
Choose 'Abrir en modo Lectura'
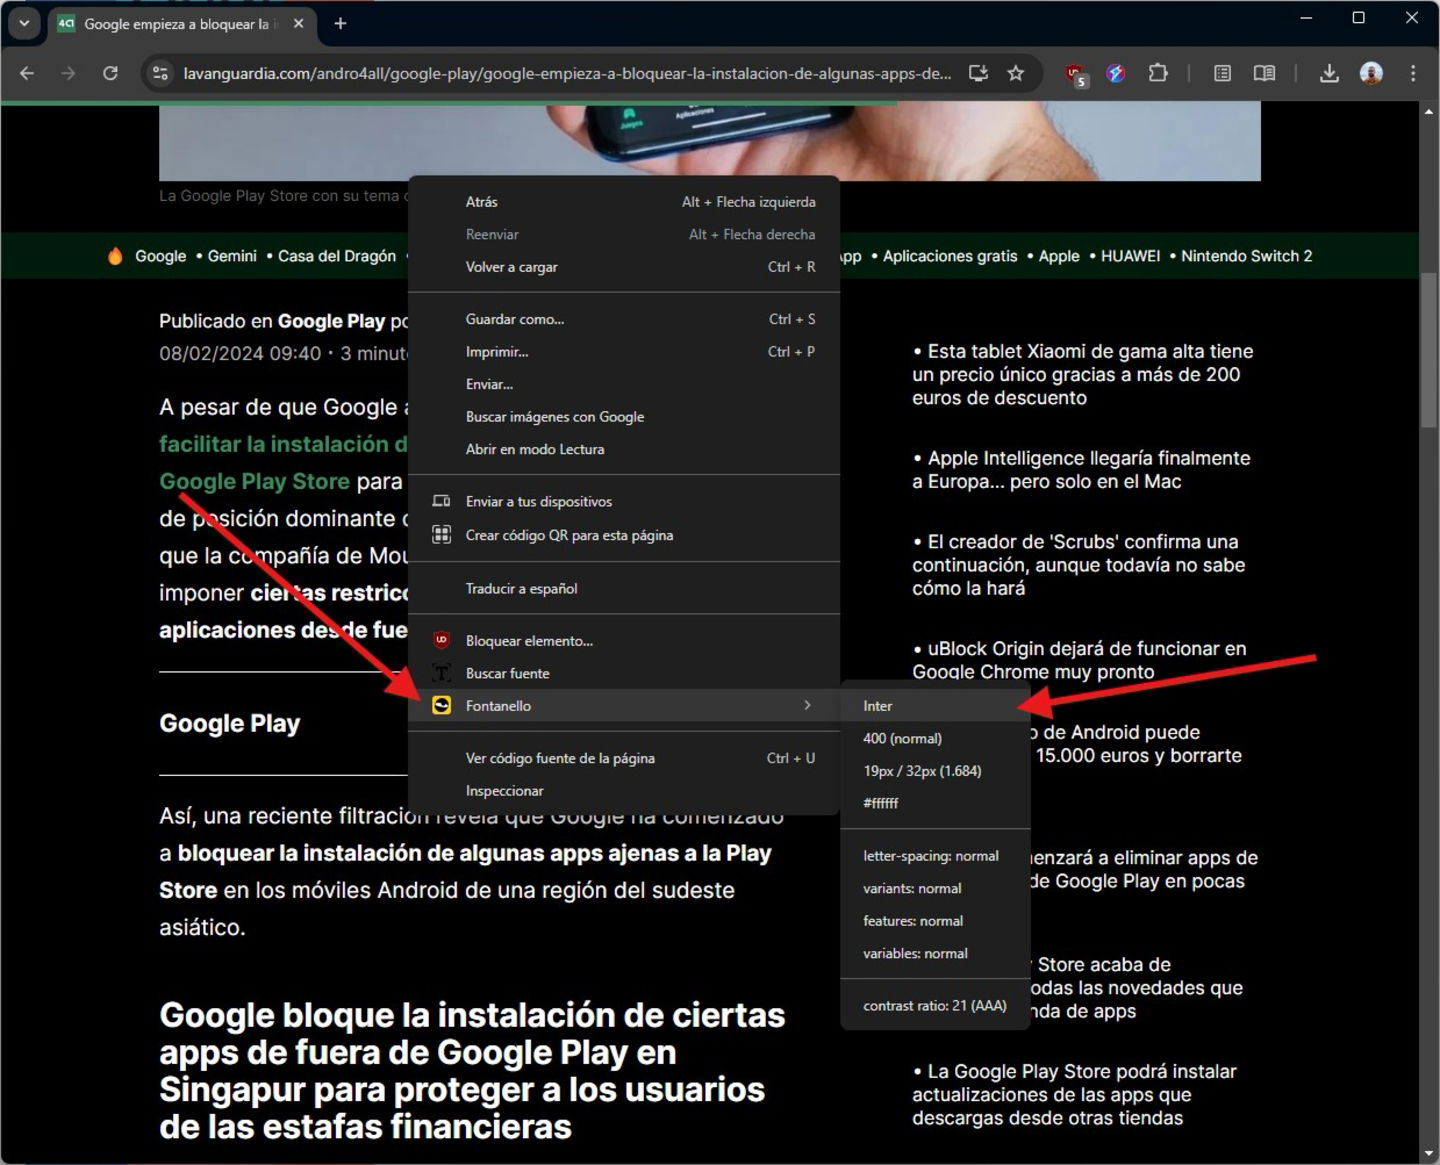624,449
